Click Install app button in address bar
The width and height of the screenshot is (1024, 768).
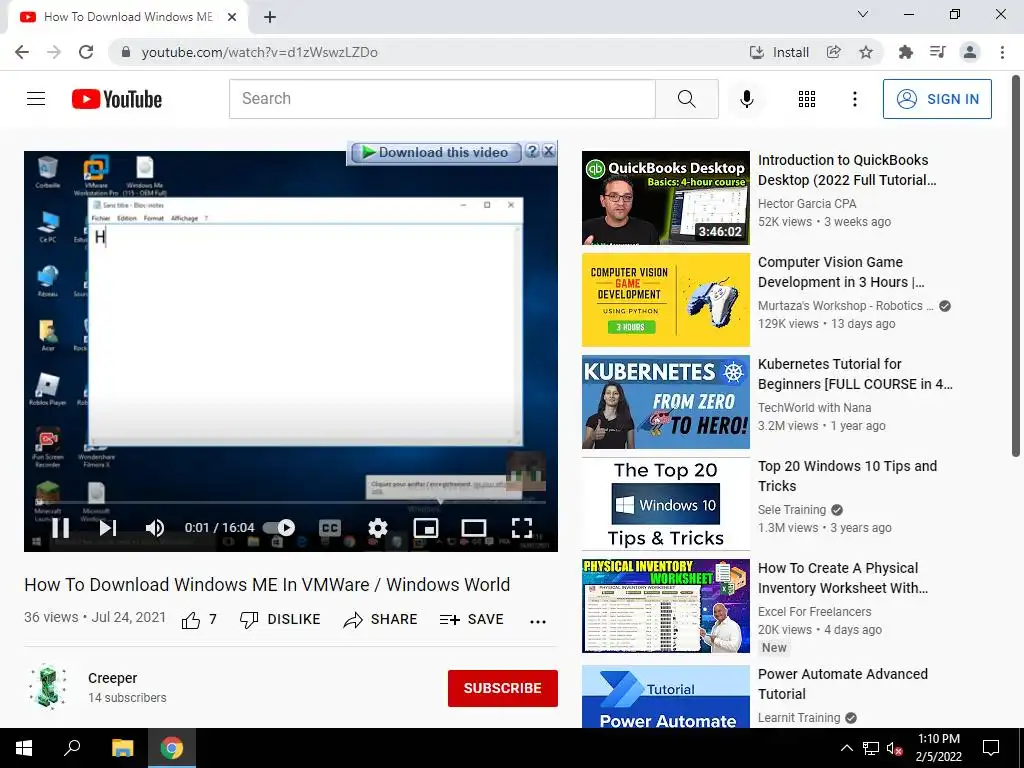[x=779, y=52]
